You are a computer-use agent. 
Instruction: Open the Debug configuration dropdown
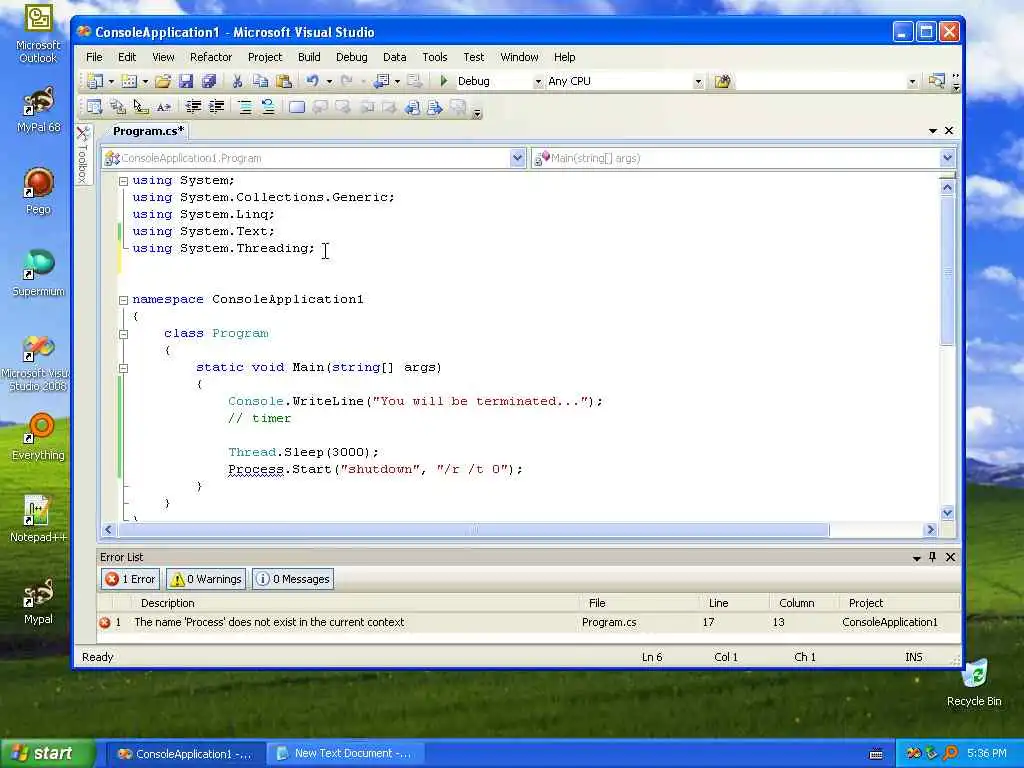(538, 82)
